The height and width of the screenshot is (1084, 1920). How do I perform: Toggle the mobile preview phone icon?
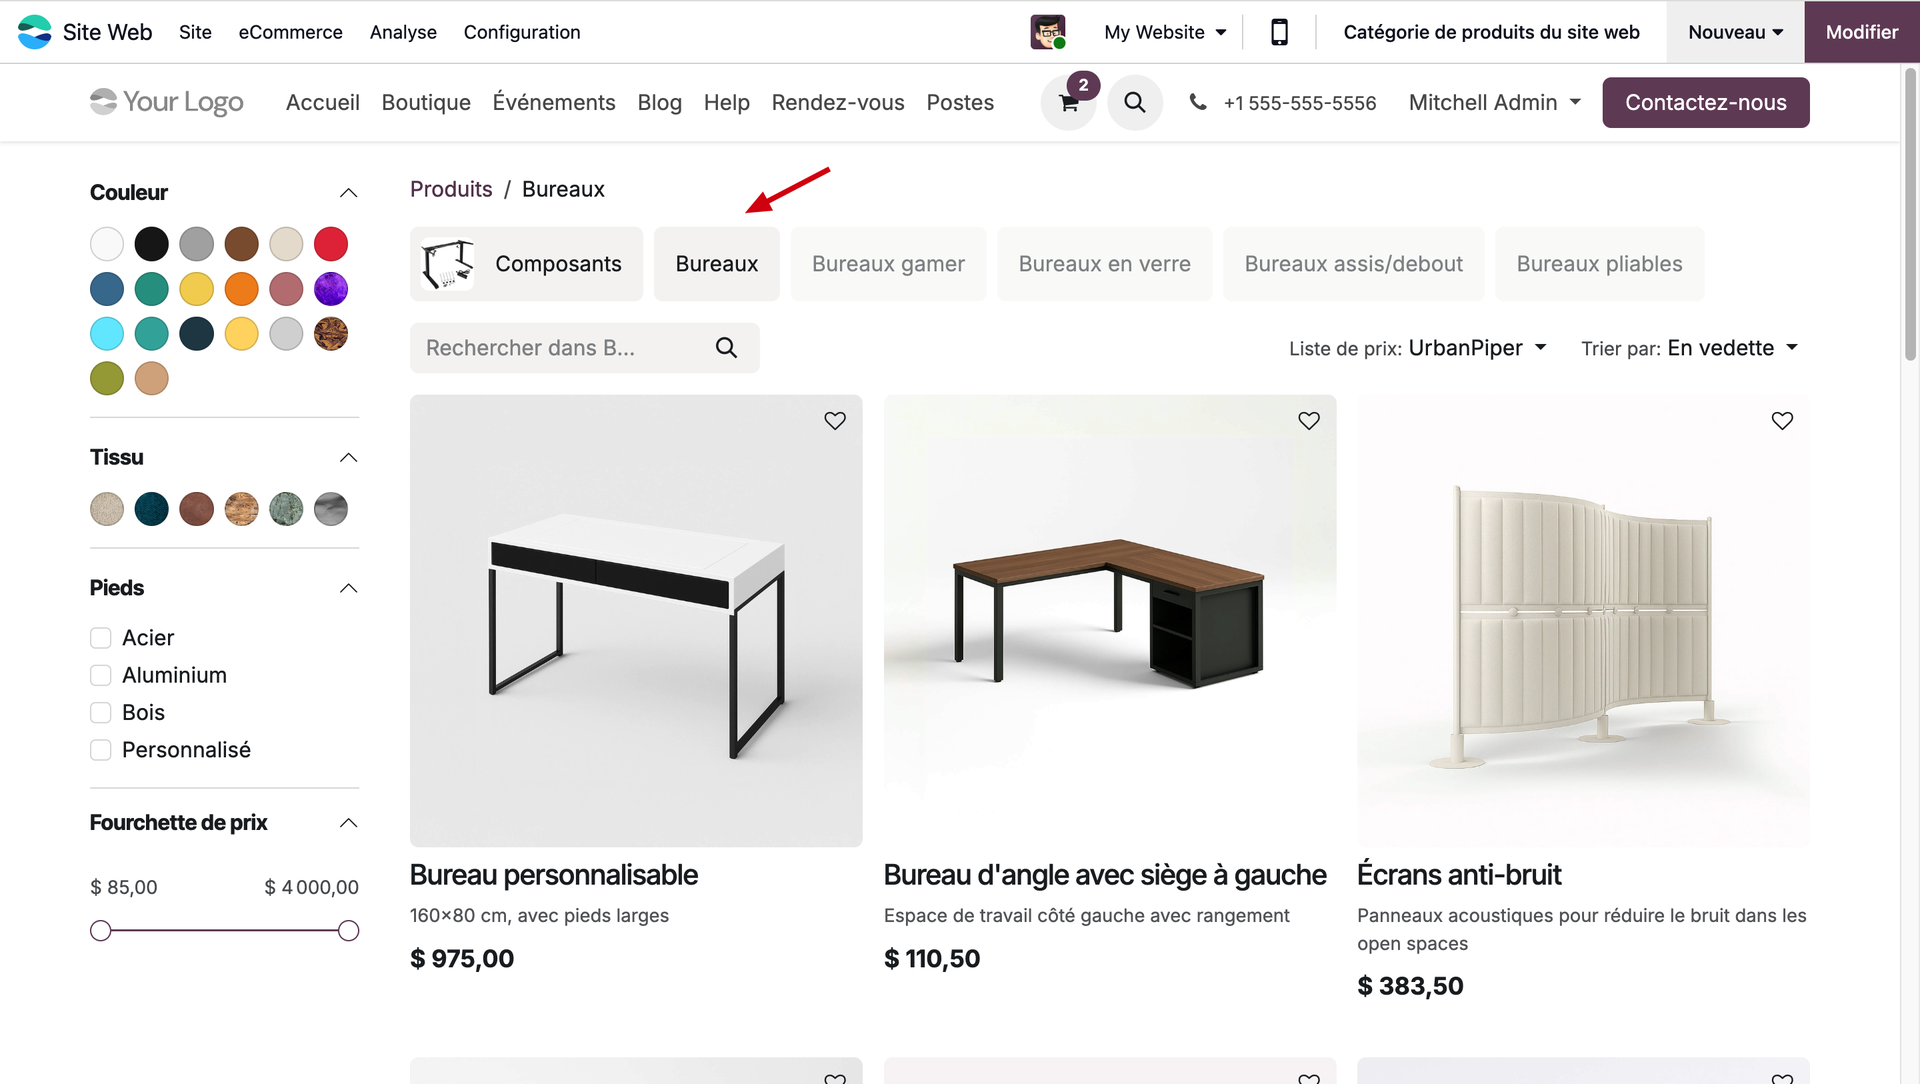pos(1279,32)
